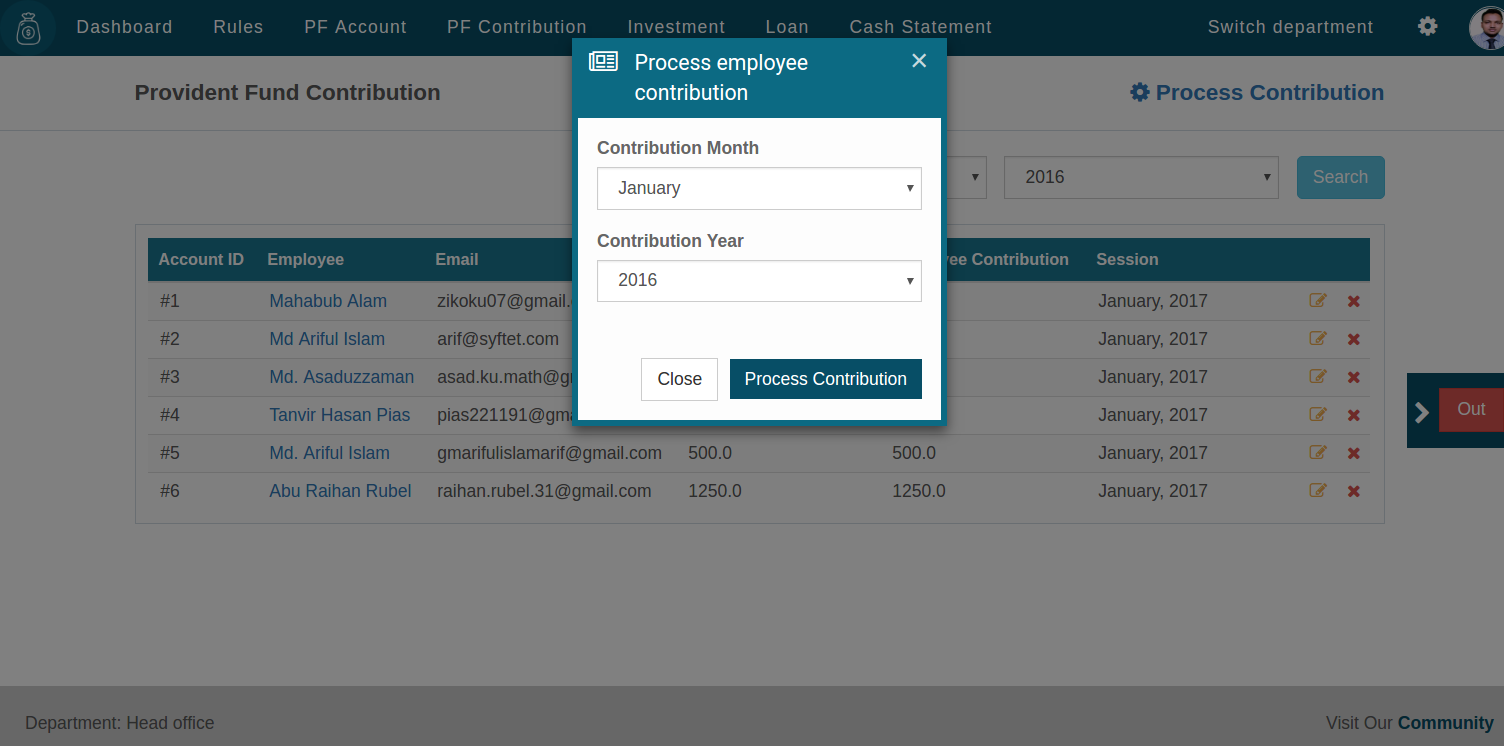
Task: Click the money bag app logo
Action: tap(28, 27)
